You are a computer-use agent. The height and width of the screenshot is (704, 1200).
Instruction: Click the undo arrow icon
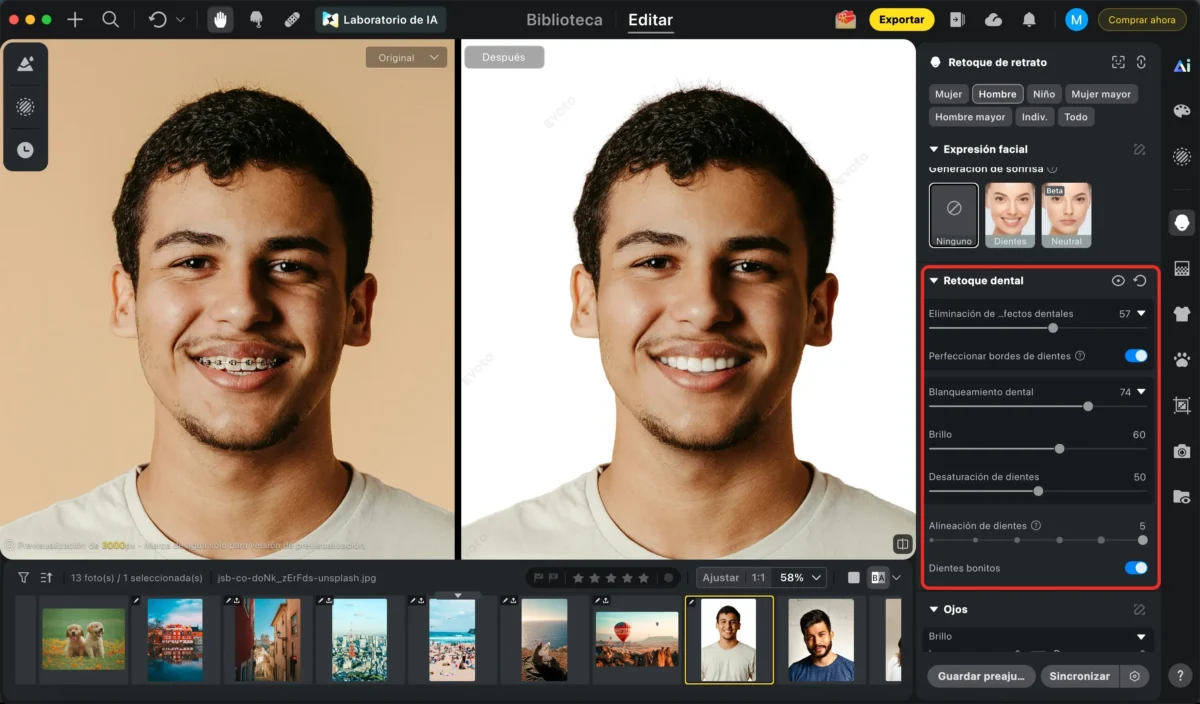158,20
